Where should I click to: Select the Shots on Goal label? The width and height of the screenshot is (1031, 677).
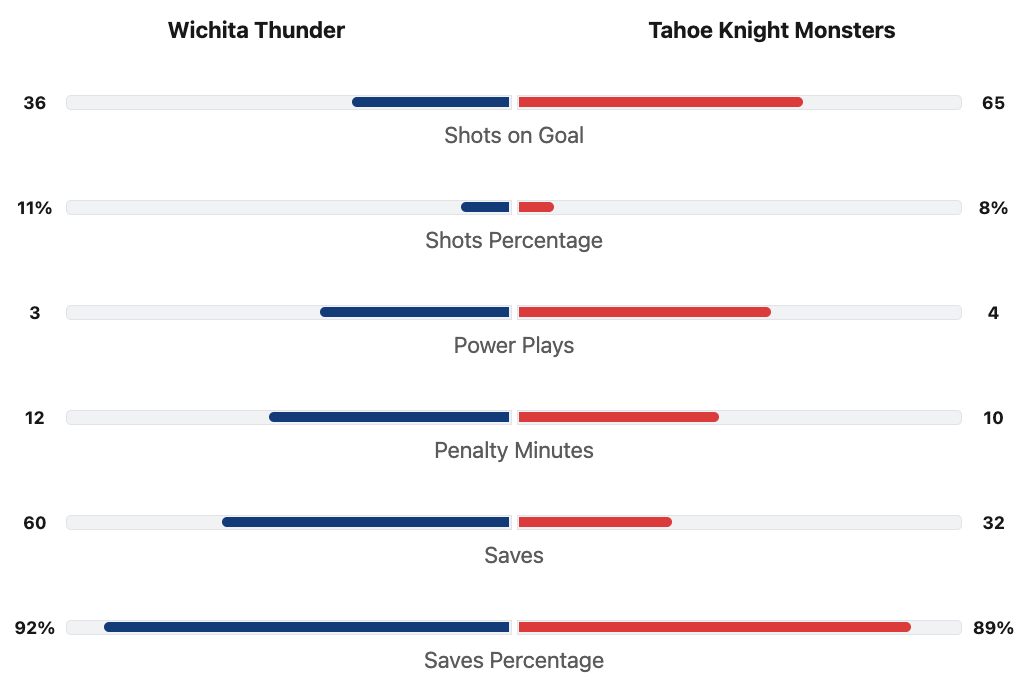pos(514,135)
